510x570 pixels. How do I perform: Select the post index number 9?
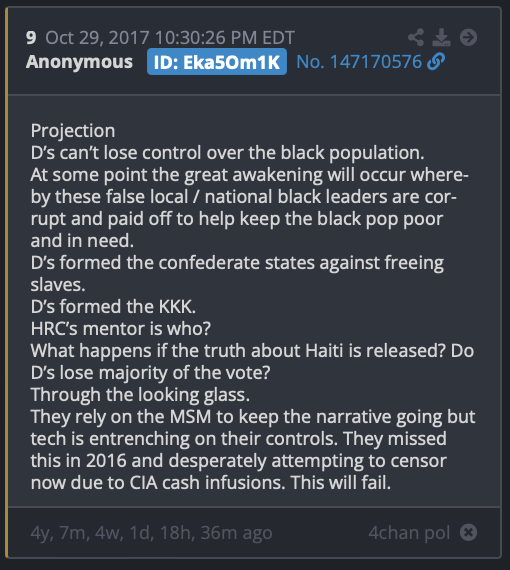coord(31,37)
